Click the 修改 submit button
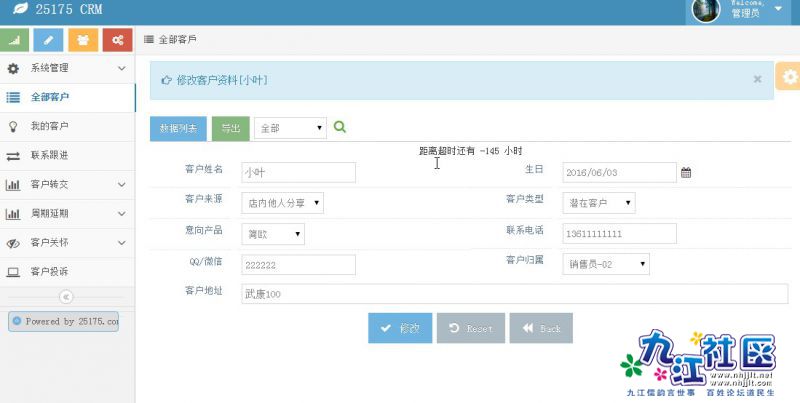This screenshot has width=800, height=403. [x=400, y=328]
